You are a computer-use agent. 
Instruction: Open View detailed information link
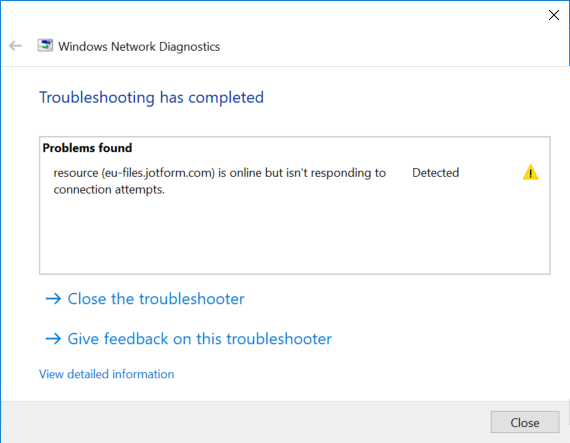click(107, 374)
